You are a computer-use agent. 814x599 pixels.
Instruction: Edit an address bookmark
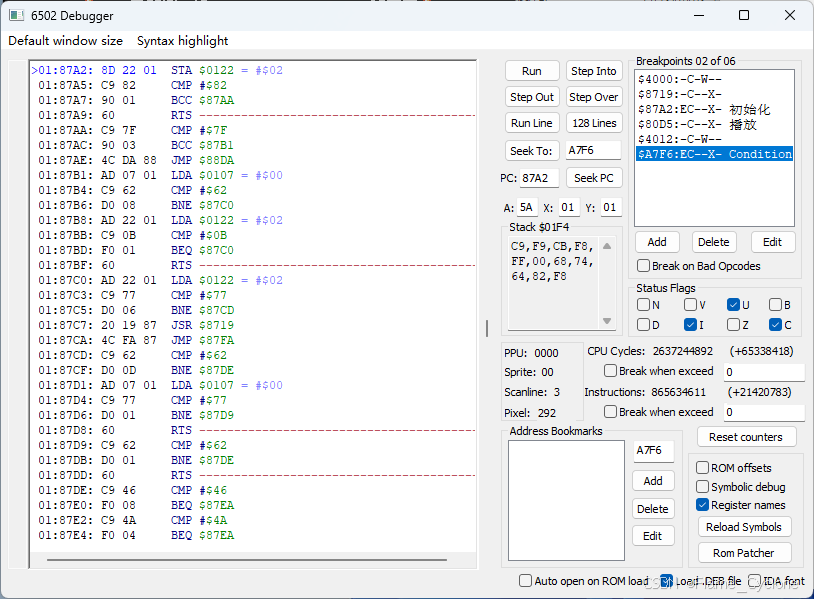(x=653, y=536)
